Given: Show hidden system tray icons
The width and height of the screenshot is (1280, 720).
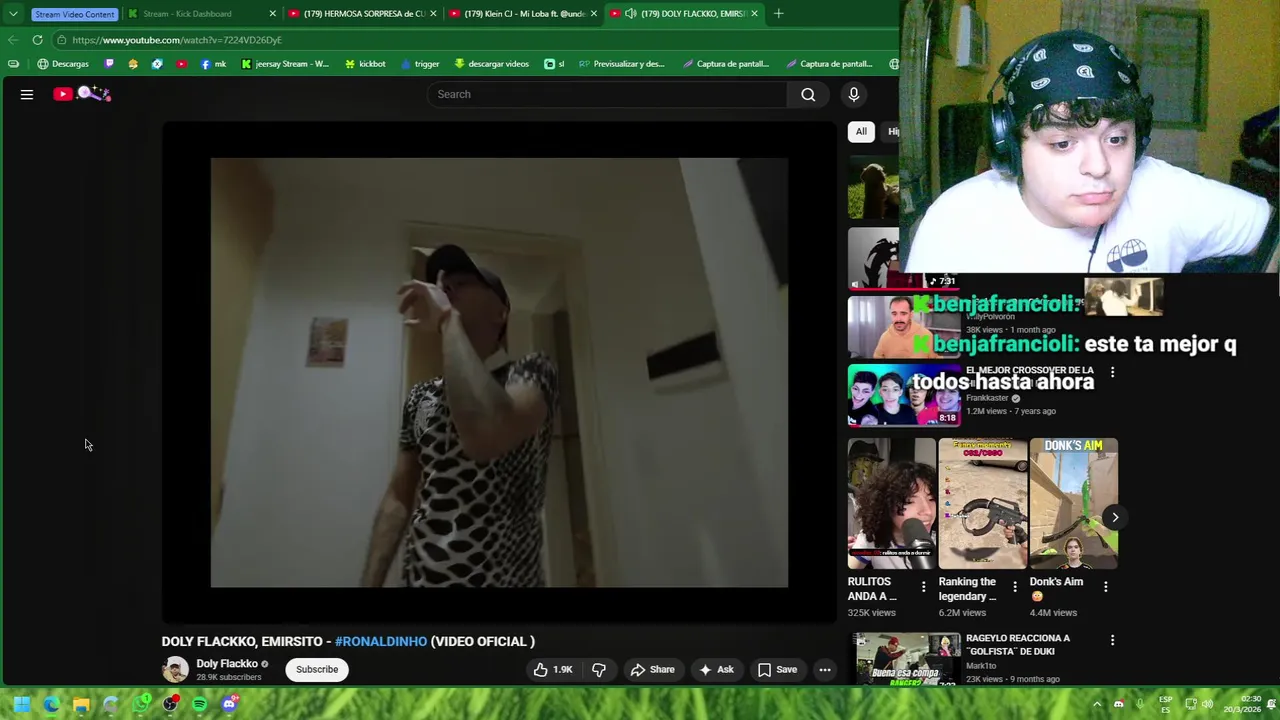Looking at the screenshot, I should (1097, 704).
